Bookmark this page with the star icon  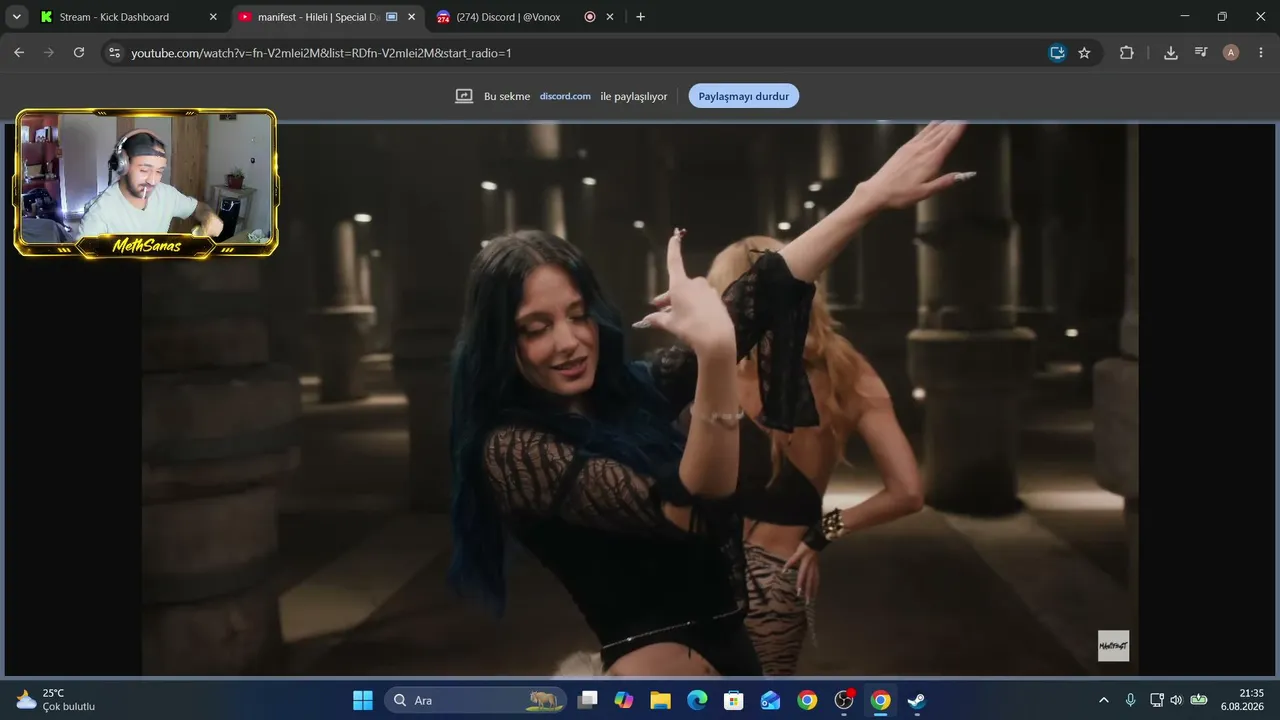pos(1084,53)
